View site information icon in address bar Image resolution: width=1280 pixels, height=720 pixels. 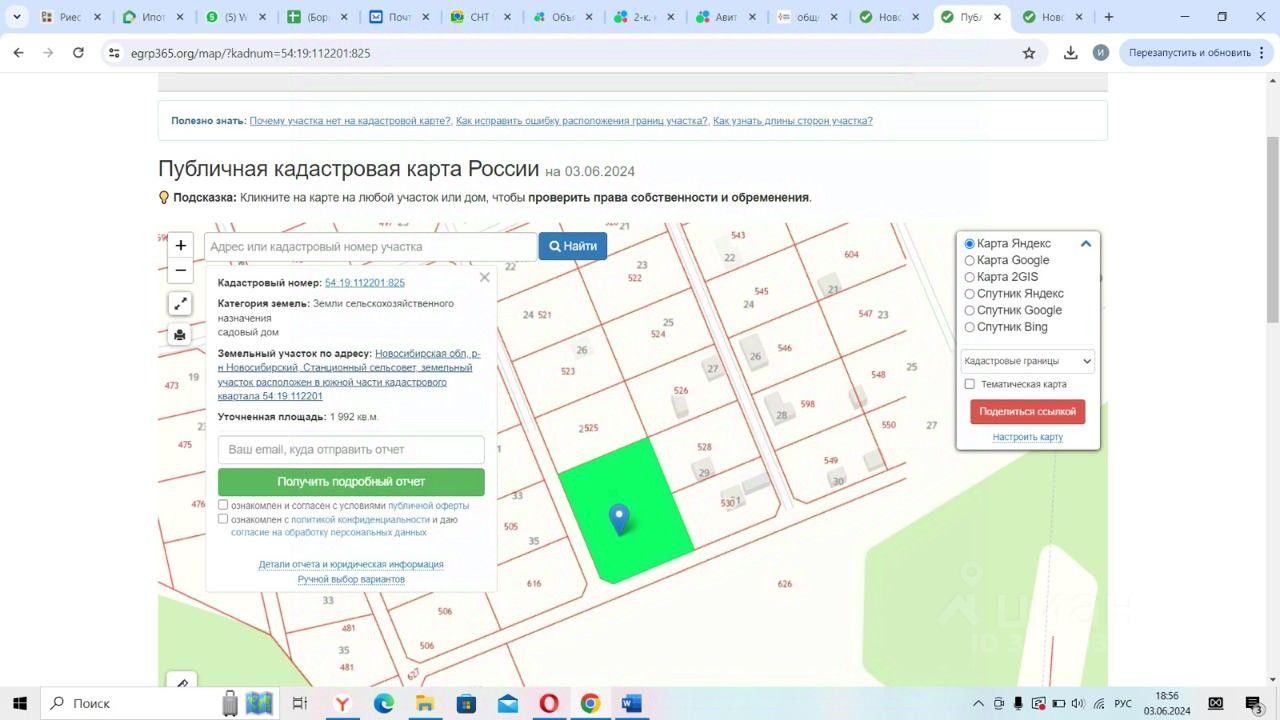click(113, 53)
